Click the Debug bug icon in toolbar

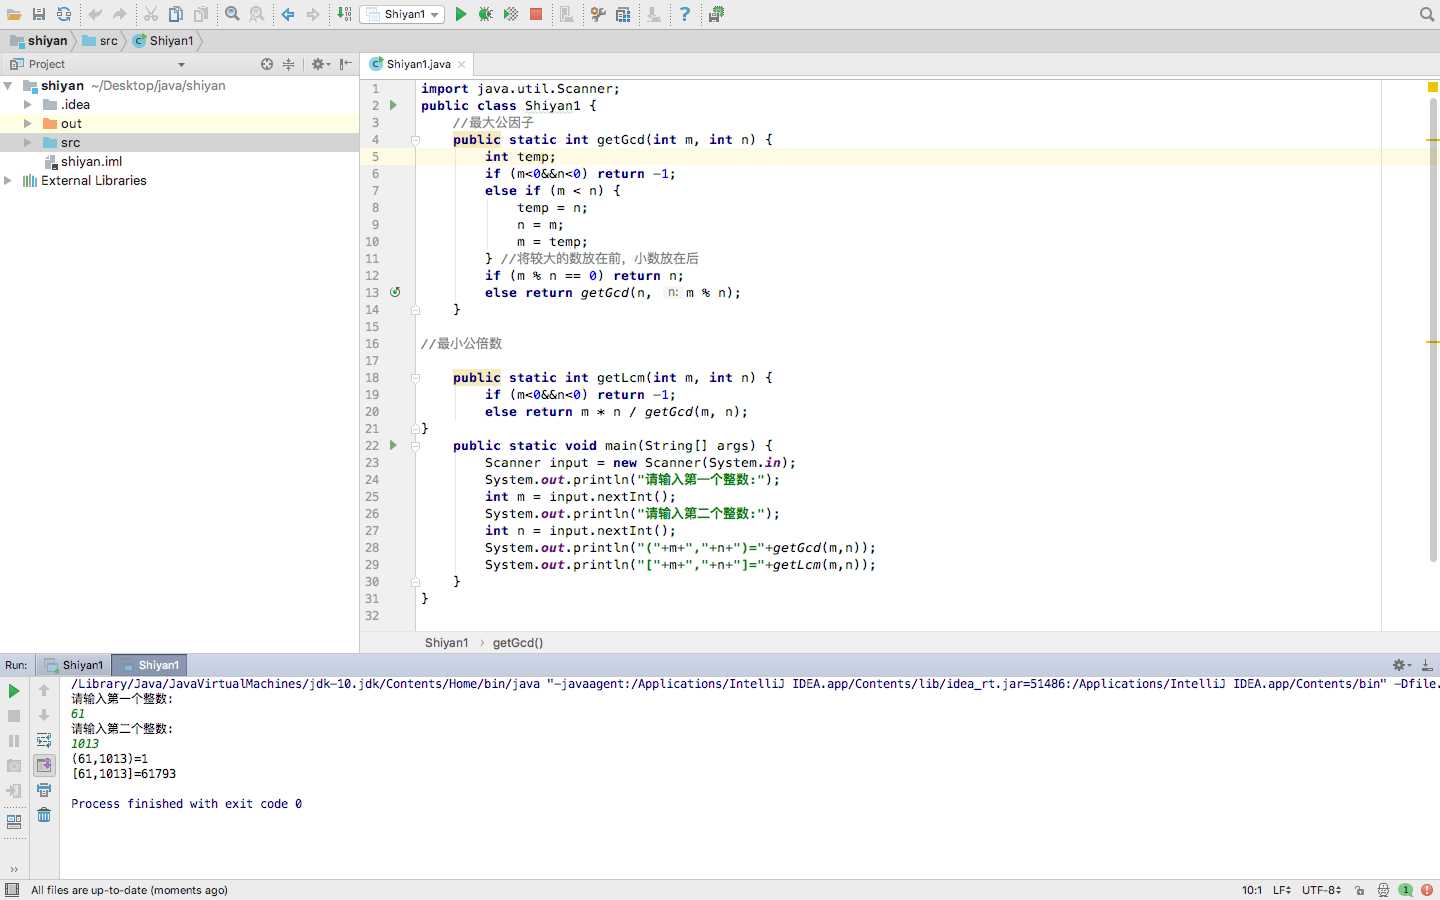pyautogui.click(x=485, y=14)
